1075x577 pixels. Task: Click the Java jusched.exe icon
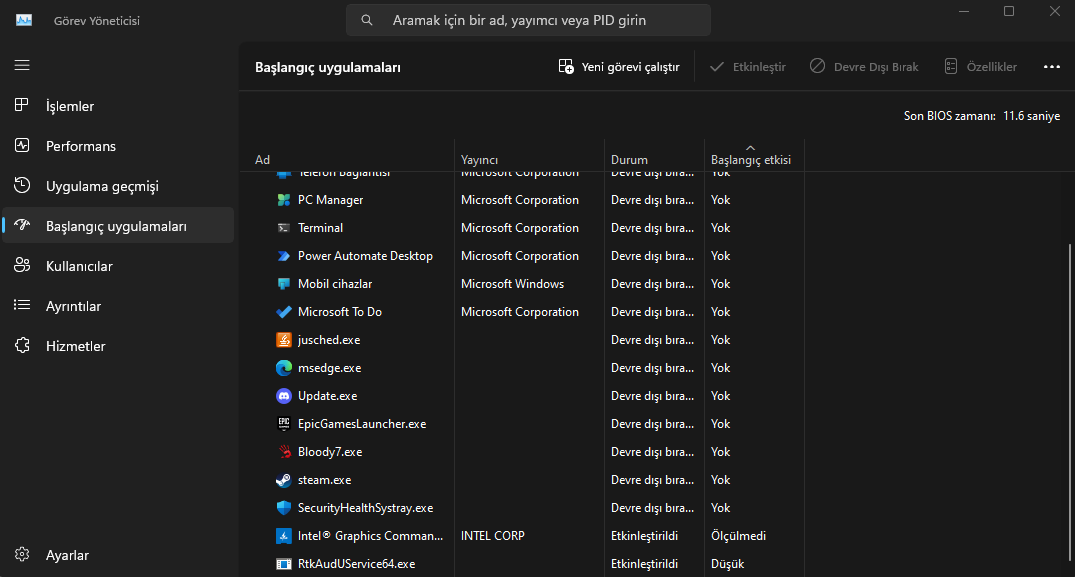tap(284, 340)
